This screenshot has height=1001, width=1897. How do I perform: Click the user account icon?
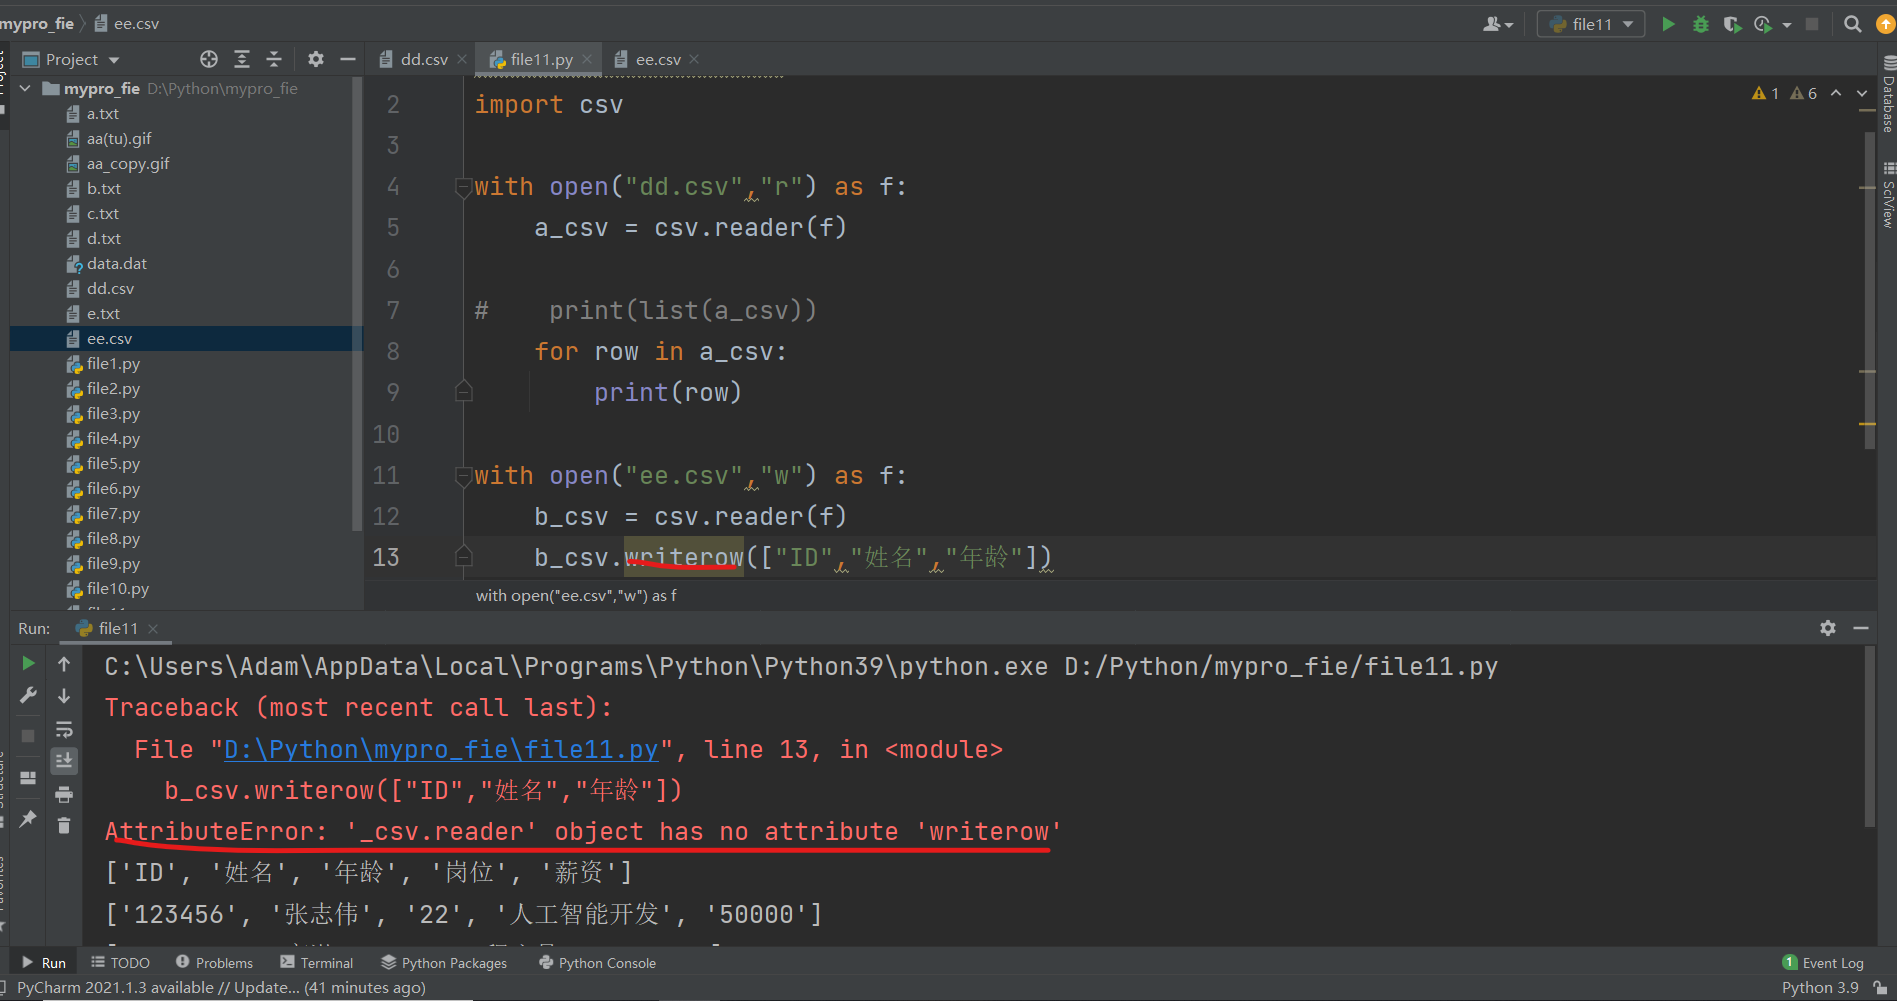pyautogui.click(x=1497, y=24)
